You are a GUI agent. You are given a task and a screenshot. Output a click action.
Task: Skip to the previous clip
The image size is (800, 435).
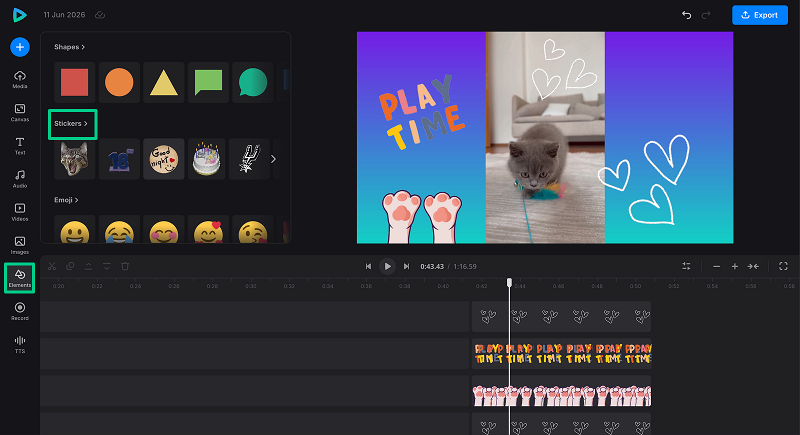tap(368, 266)
